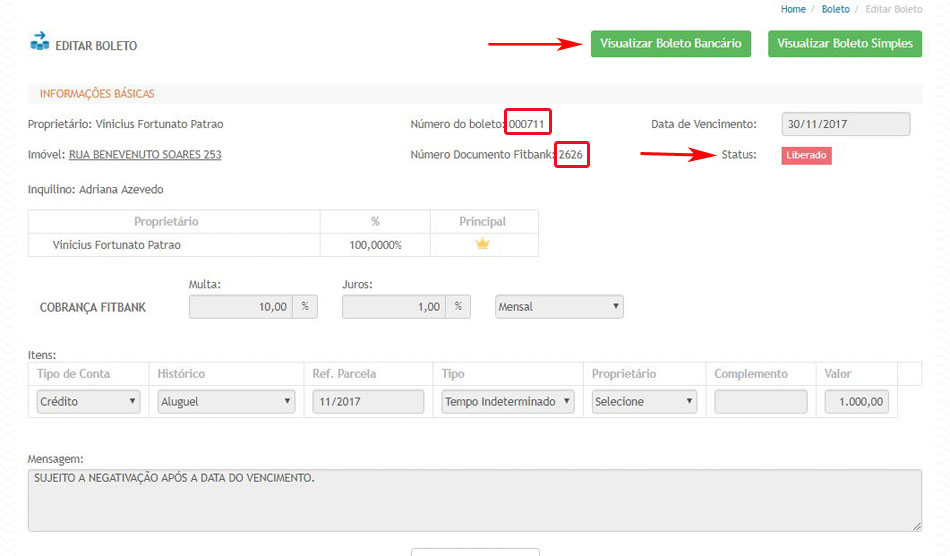
Task: Click the Data de Vencimento date field
Action: tap(845, 124)
